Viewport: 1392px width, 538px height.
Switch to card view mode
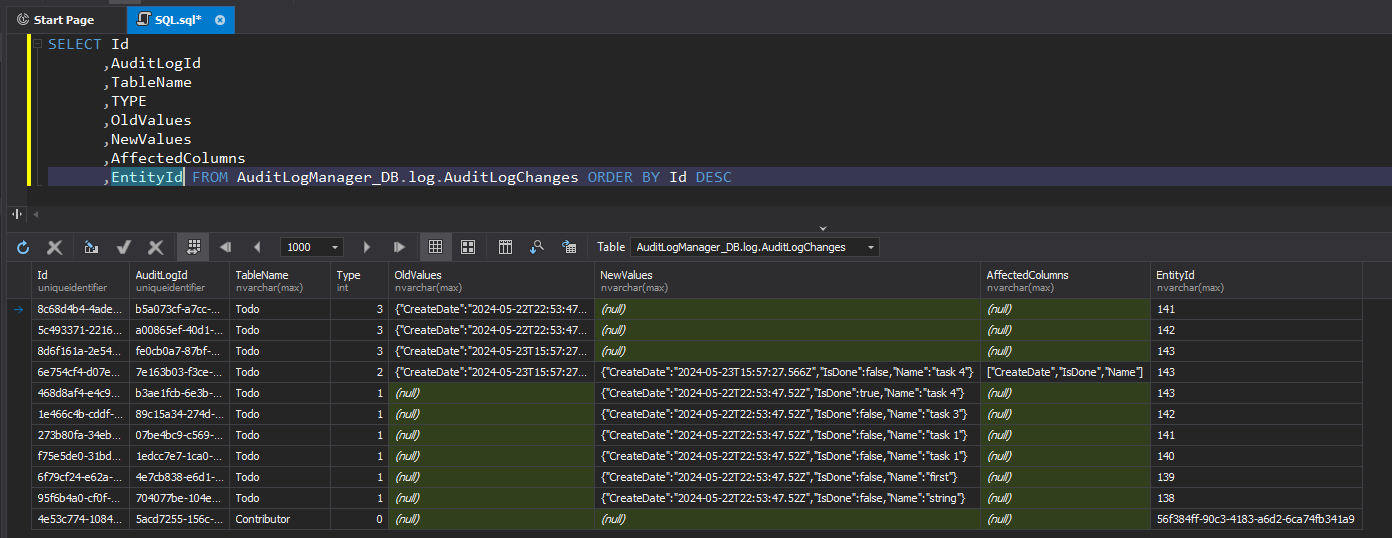467,247
